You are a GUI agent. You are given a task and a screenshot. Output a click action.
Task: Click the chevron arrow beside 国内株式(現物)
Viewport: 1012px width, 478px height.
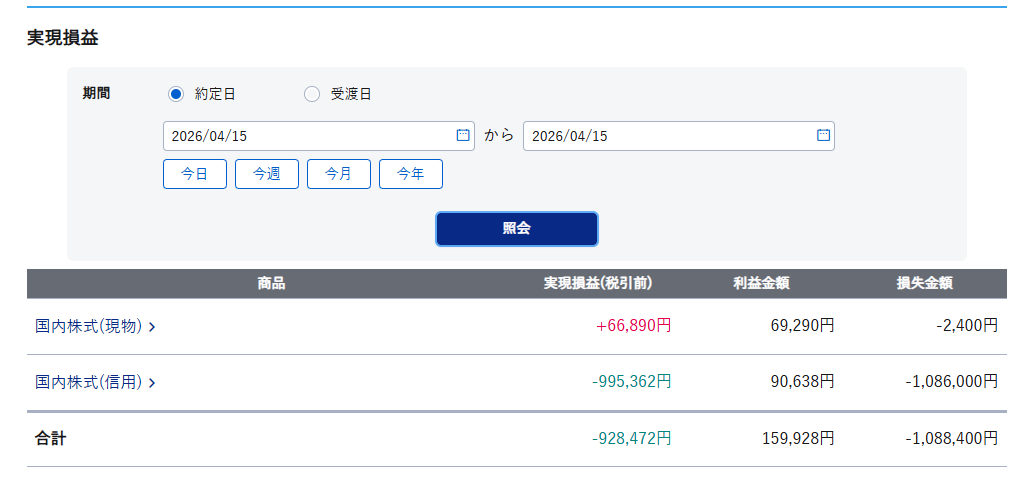click(152, 326)
